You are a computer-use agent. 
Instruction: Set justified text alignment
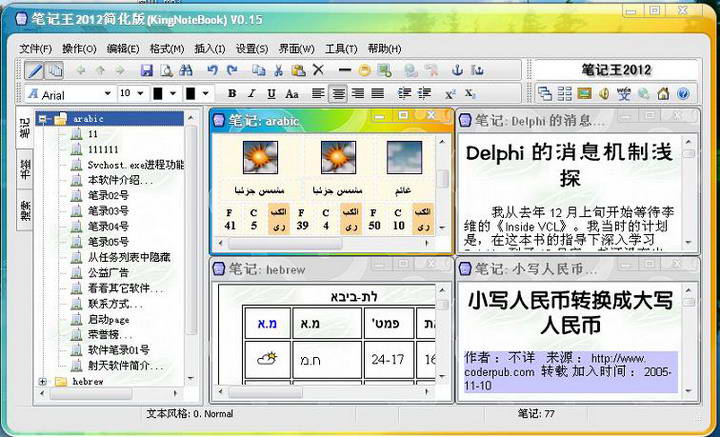377,94
